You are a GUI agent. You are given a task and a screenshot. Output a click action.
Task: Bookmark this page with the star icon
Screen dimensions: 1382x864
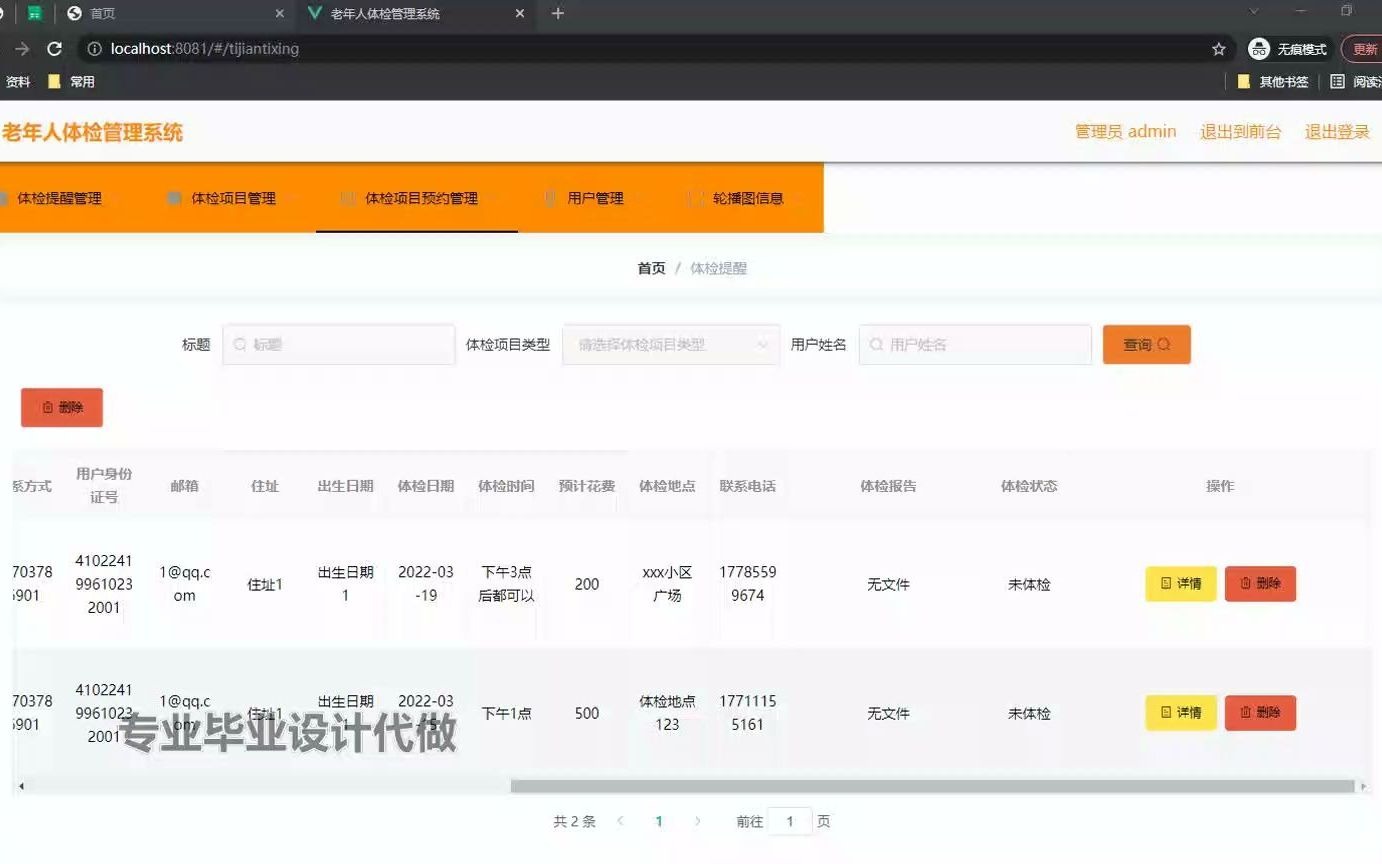pos(1218,49)
